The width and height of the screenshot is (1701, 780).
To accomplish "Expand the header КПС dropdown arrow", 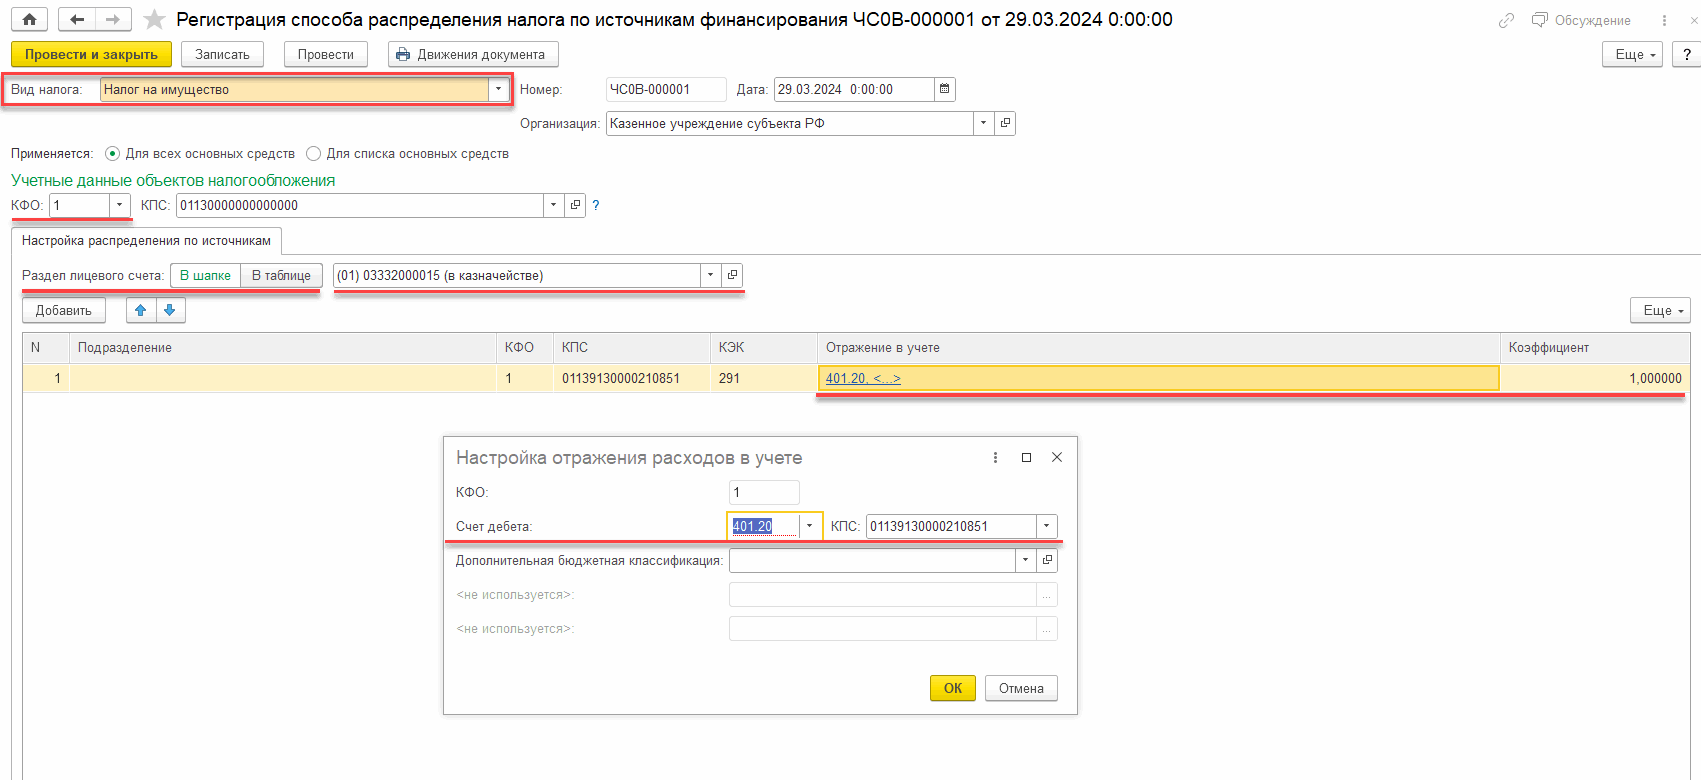I will tap(554, 205).
